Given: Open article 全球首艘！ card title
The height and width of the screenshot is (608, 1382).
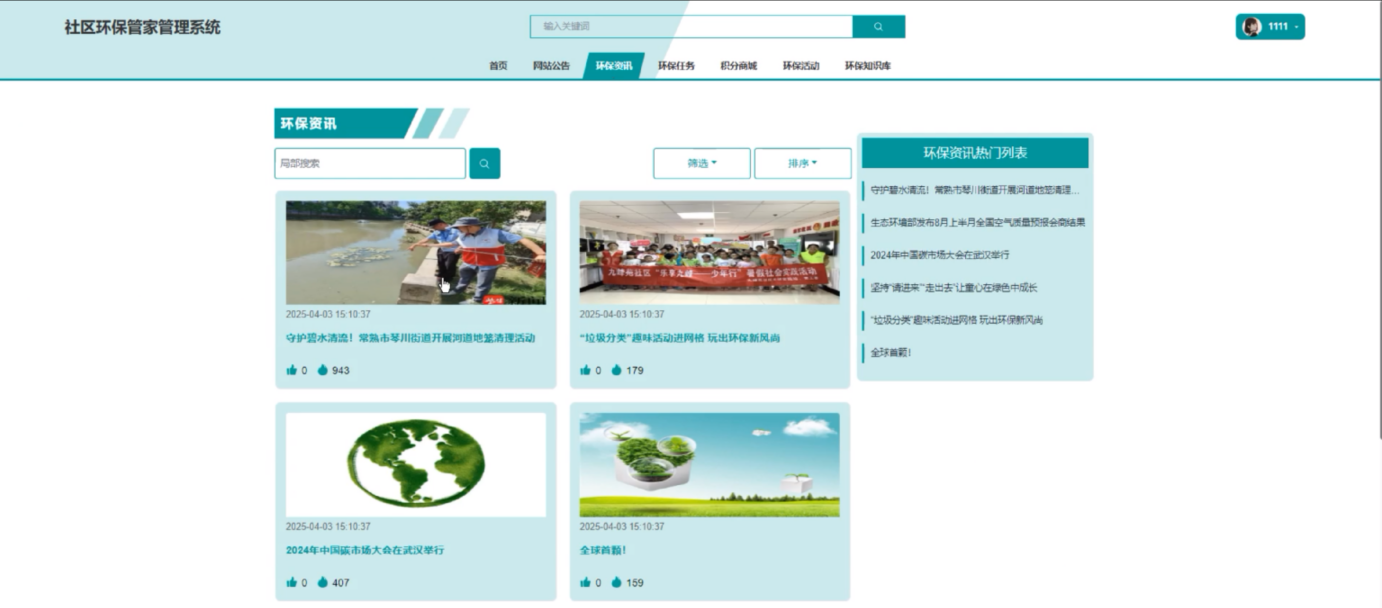Looking at the screenshot, I should (603, 550).
